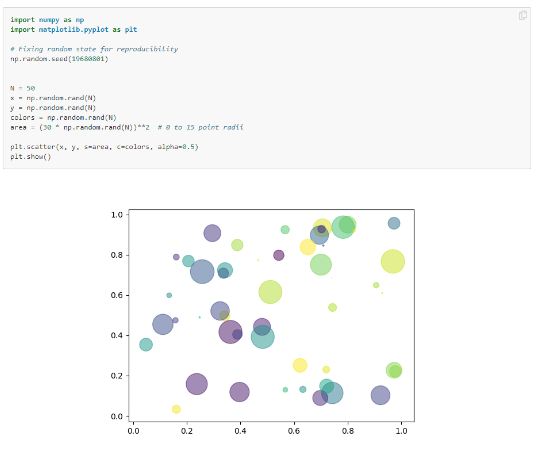Screen dimensions: 540x453
Task: Click the 1.0 label on the x-axis
Action: [401, 431]
